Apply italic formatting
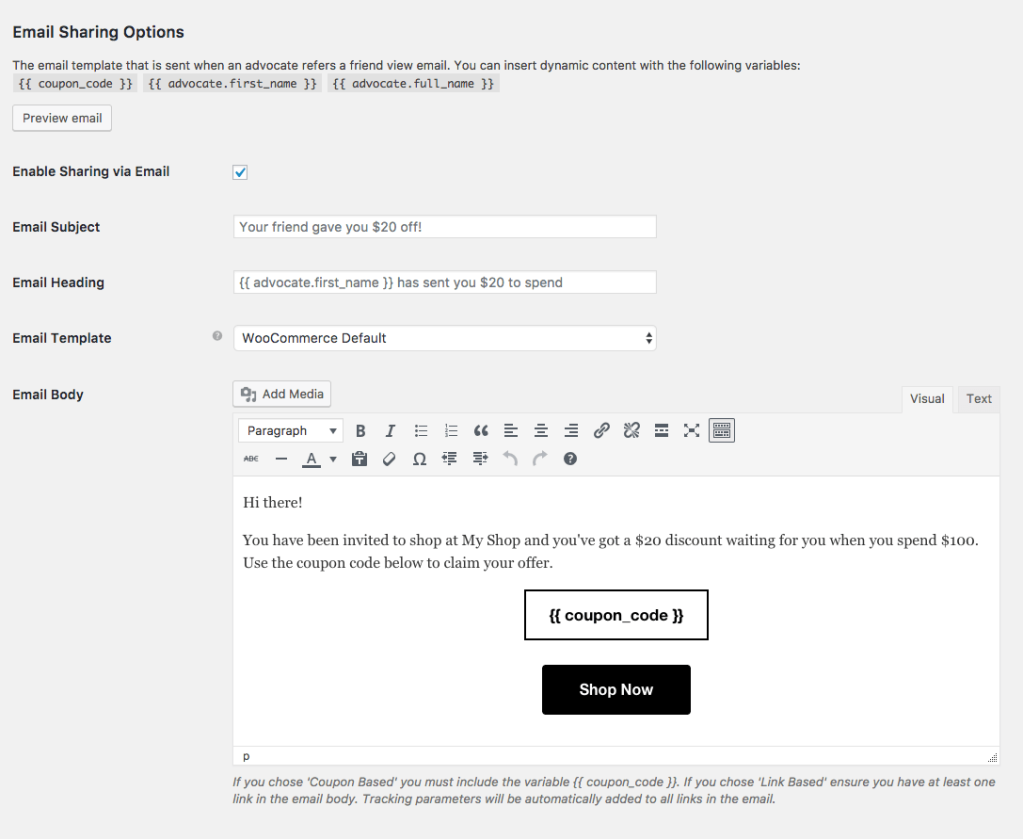Screen dimensions: 1023x839 pos(391,431)
